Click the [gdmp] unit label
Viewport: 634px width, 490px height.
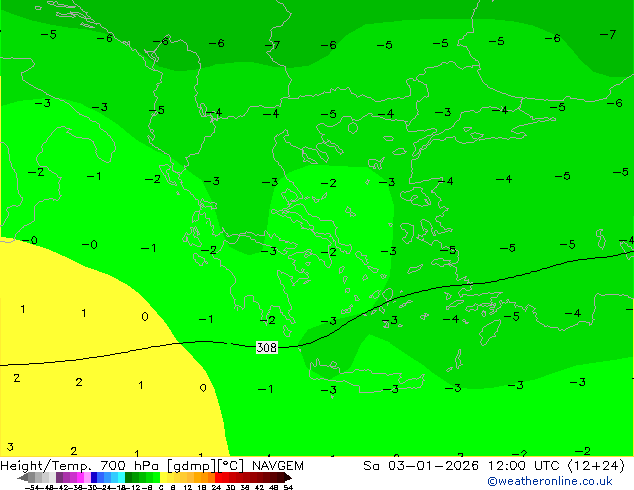coord(192,466)
